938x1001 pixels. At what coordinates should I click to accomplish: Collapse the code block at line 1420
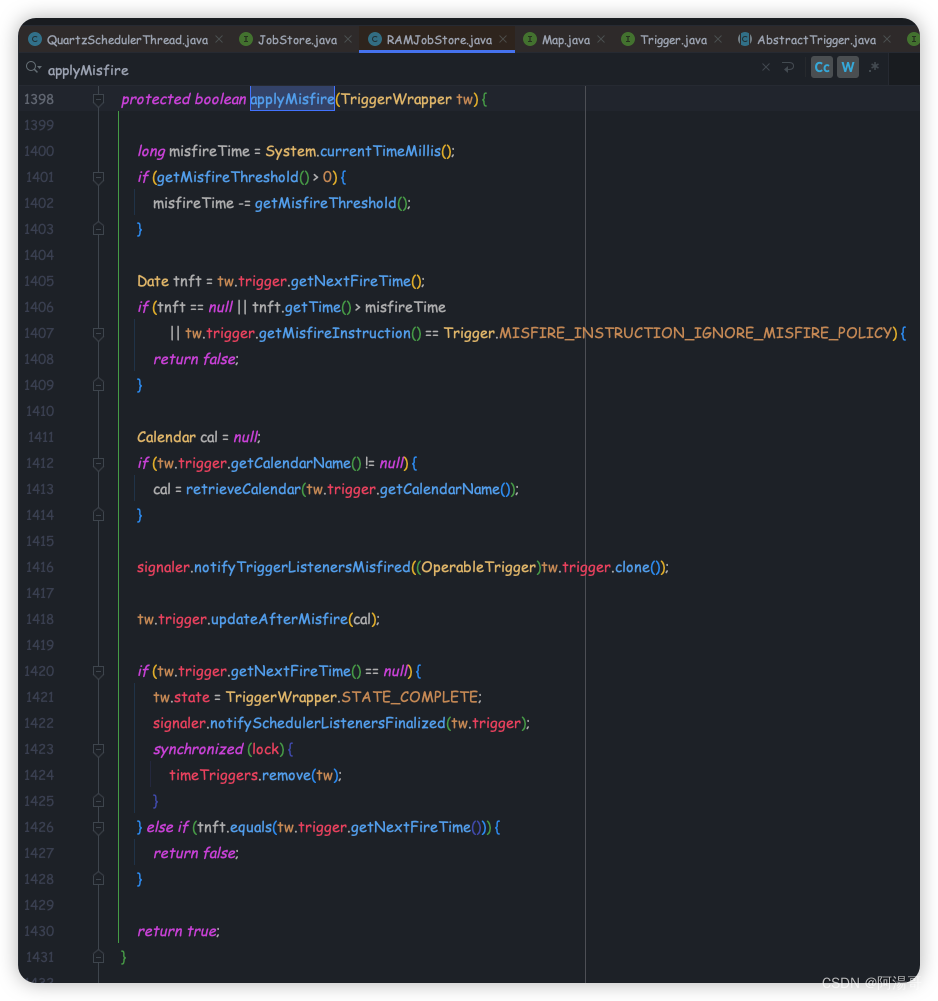click(x=97, y=671)
